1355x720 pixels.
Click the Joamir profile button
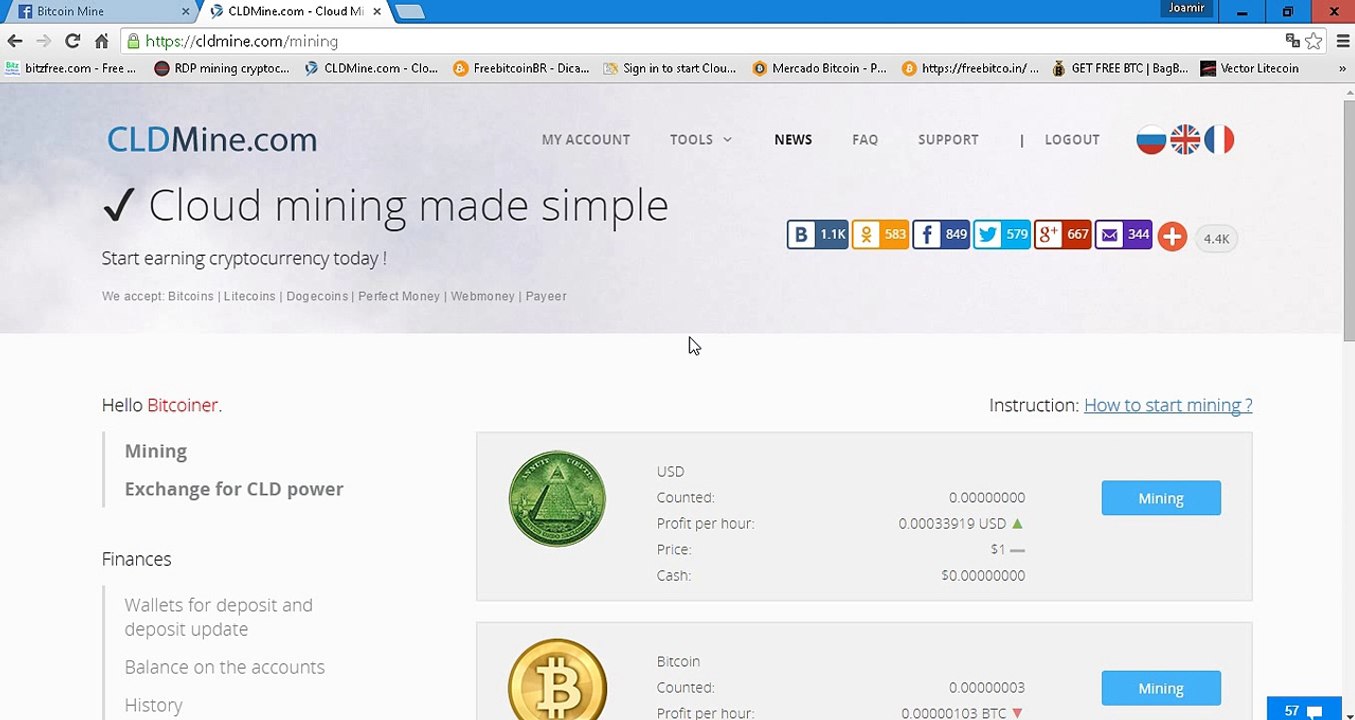point(1188,9)
